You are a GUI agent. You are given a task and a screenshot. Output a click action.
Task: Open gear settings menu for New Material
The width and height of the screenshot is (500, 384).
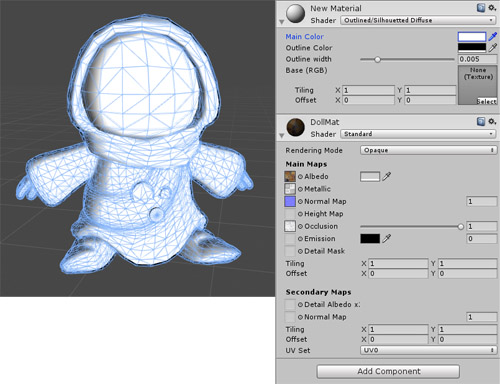492,8
